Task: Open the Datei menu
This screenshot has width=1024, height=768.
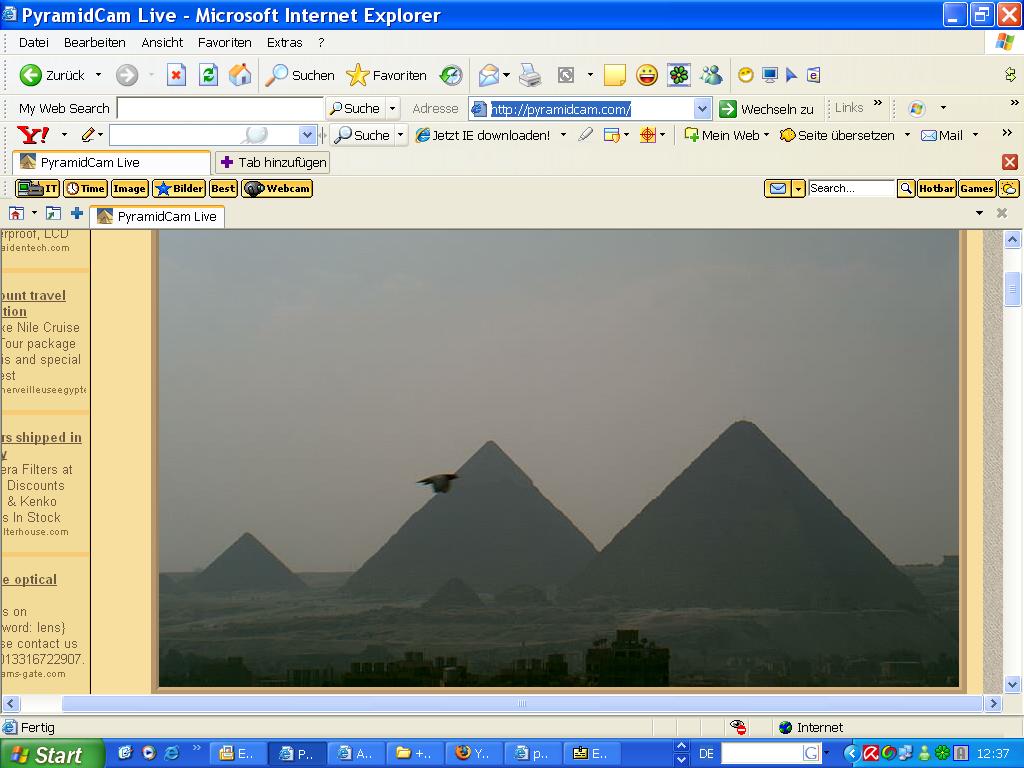Action: click(33, 42)
